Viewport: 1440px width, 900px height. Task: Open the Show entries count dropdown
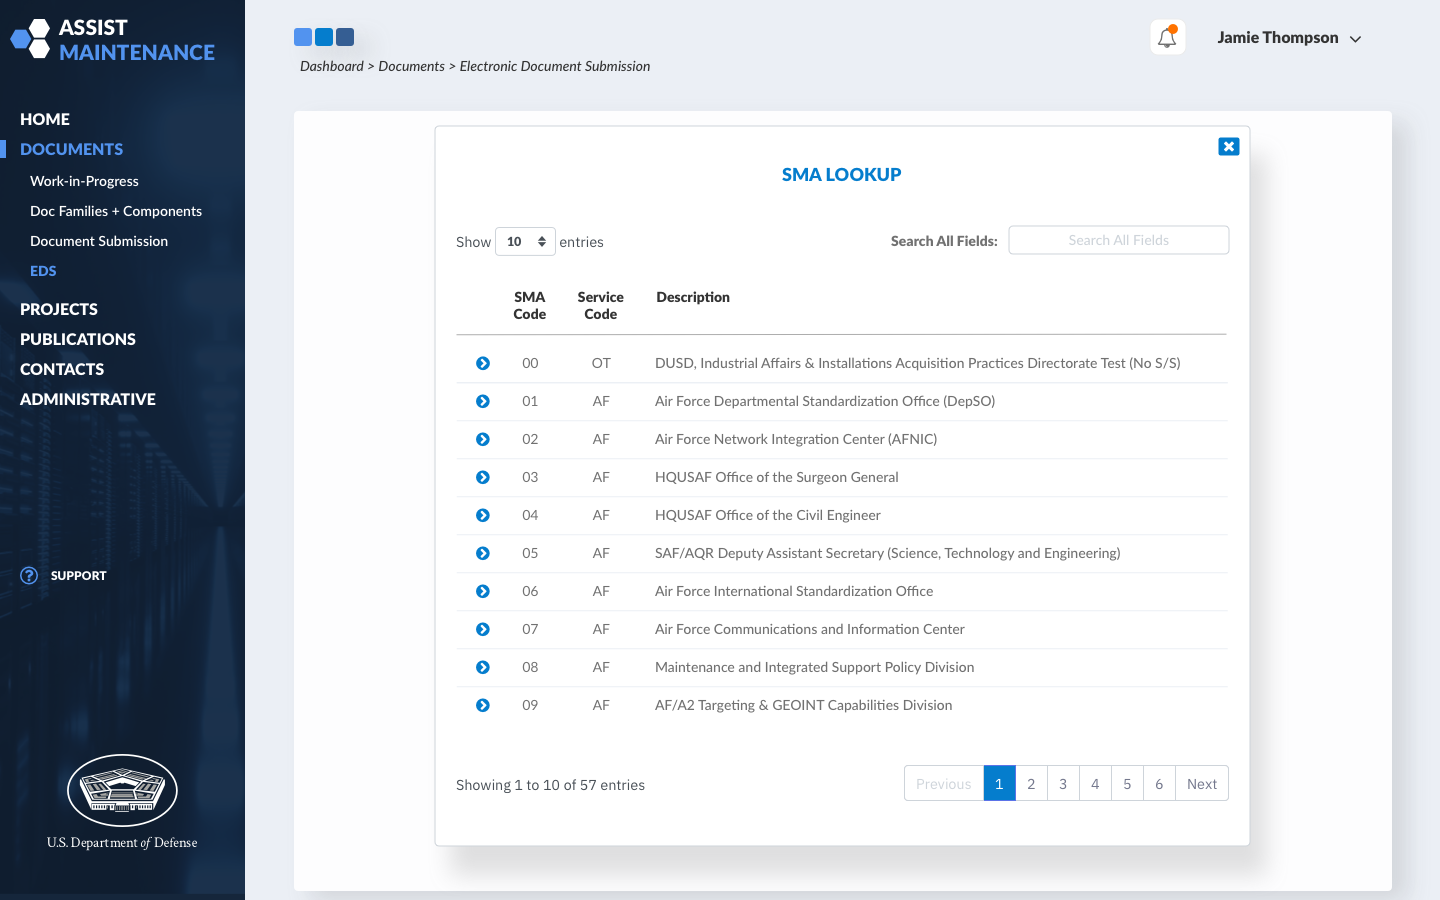[525, 241]
